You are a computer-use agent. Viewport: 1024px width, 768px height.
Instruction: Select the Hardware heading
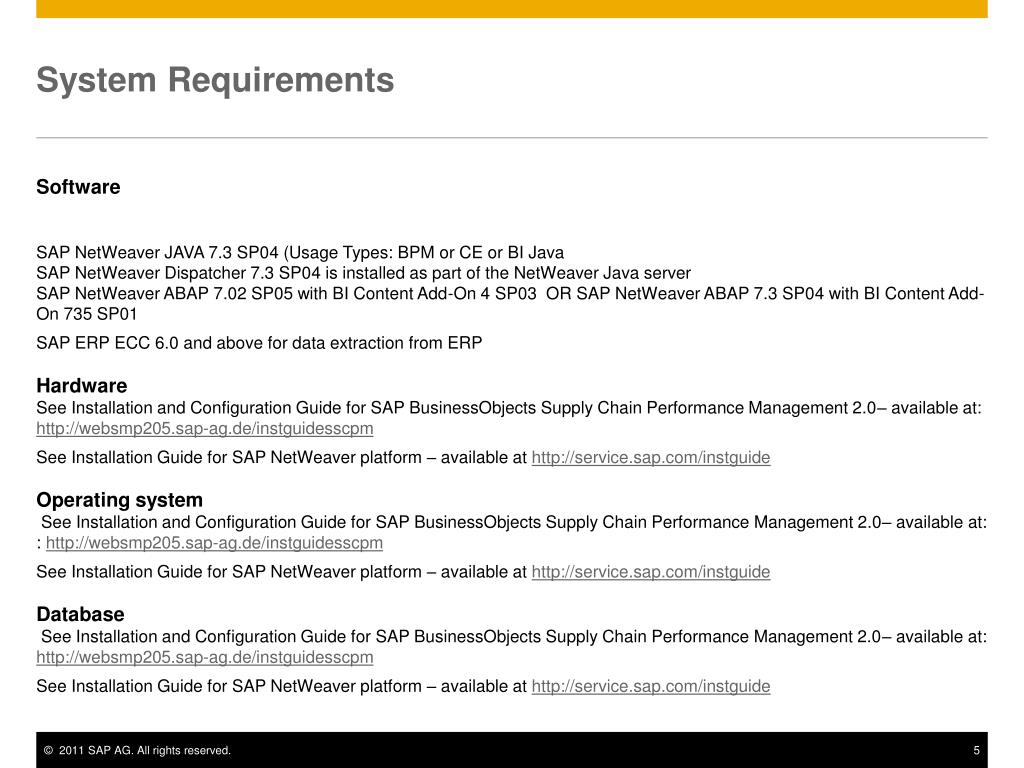click(x=82, y=385)
